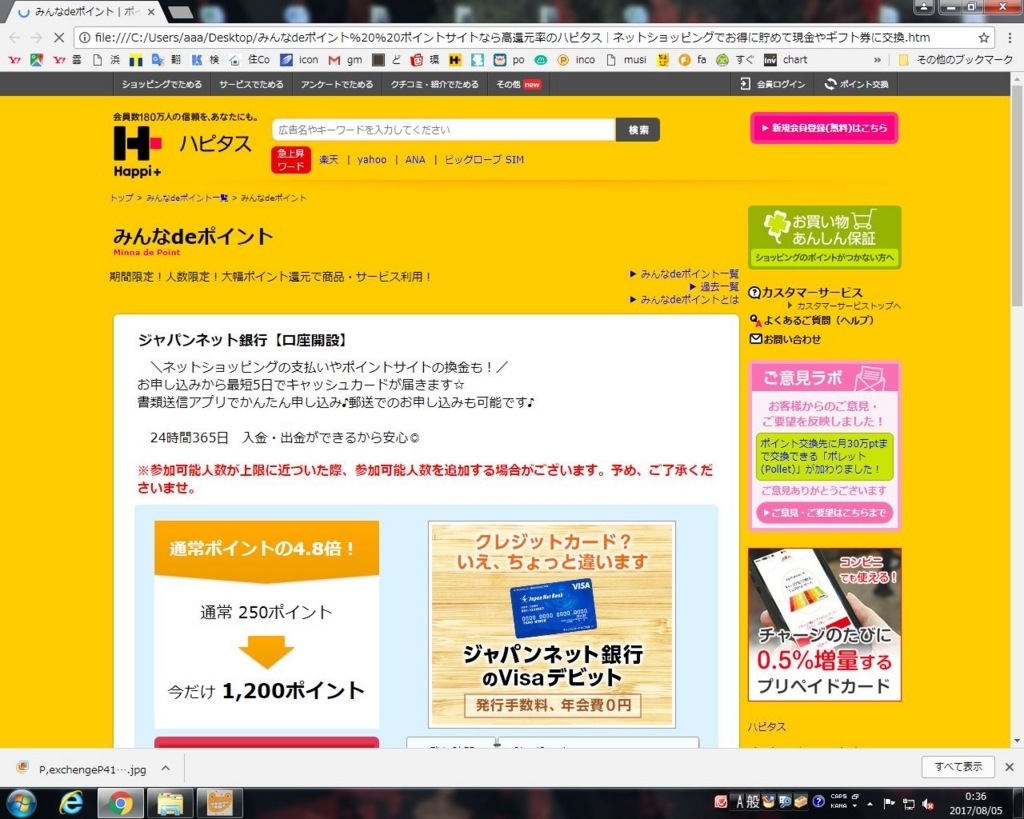Open ショッピングでためる menu
The width and height of the screenshot is (1024, 819).
tap(162, 84)
